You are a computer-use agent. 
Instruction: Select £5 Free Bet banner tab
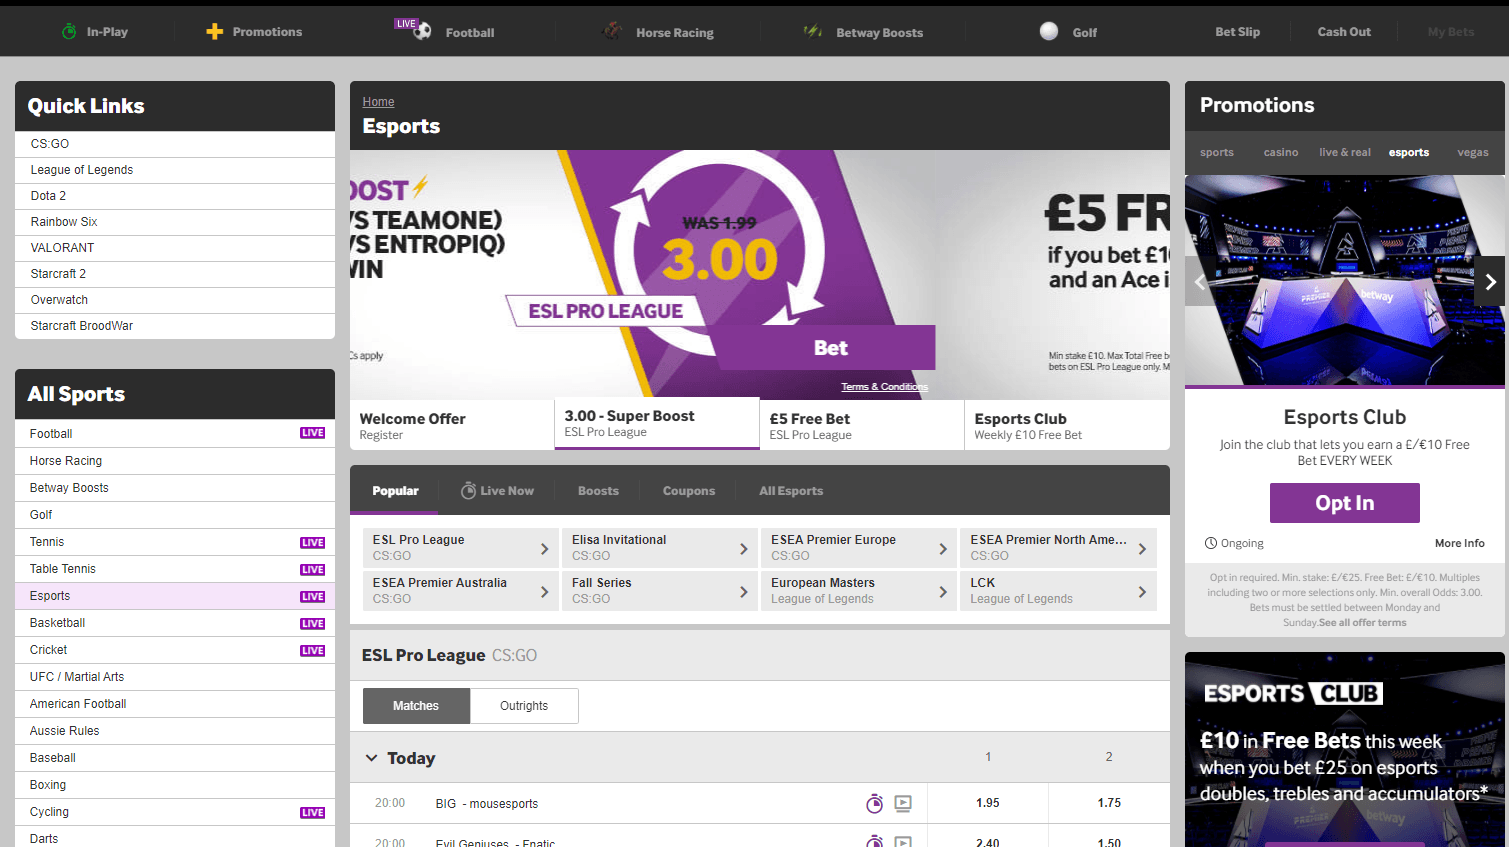862,425
